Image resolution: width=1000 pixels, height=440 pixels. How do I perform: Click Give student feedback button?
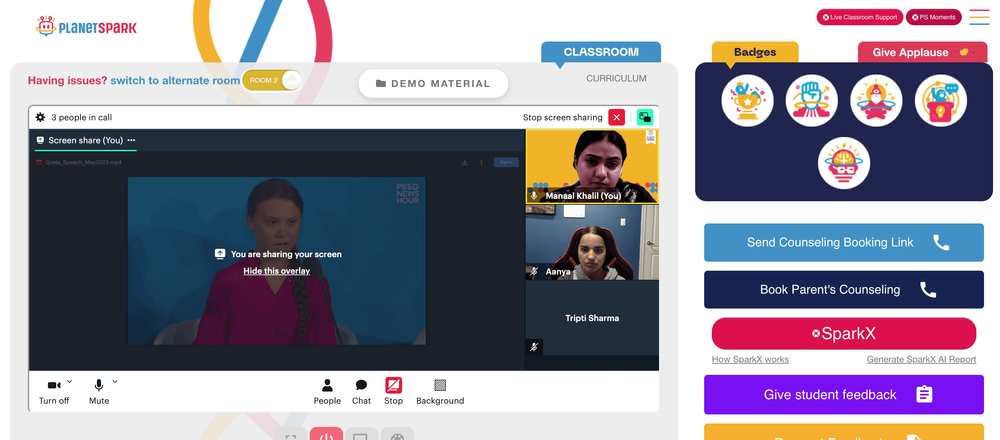point(844,395)
